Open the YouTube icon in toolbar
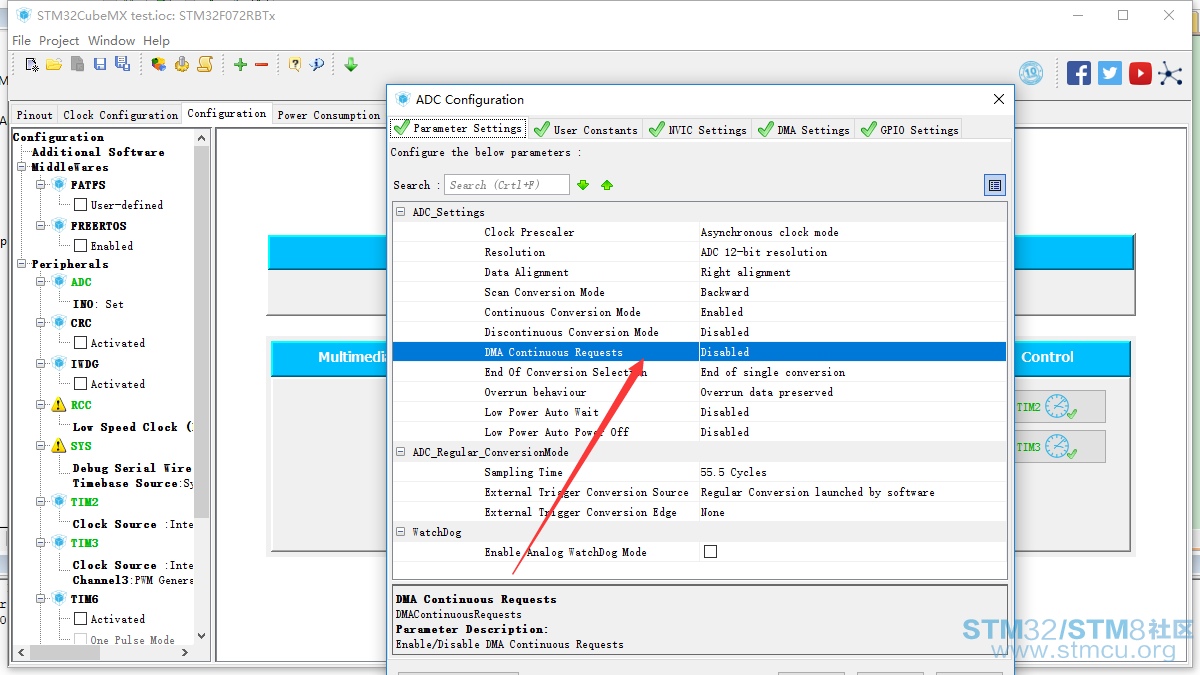The image size is (1200, 675). coord(1140,73)
